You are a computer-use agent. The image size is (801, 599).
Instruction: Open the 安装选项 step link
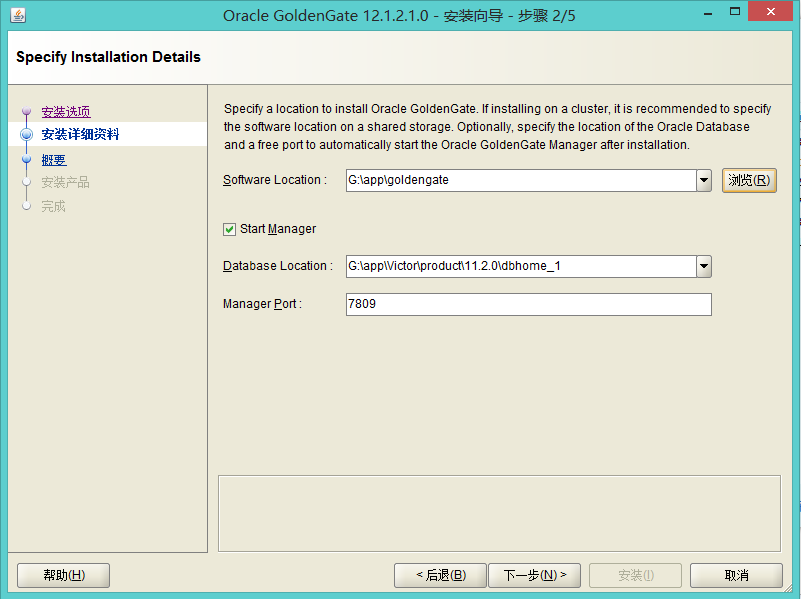point(66,112)
